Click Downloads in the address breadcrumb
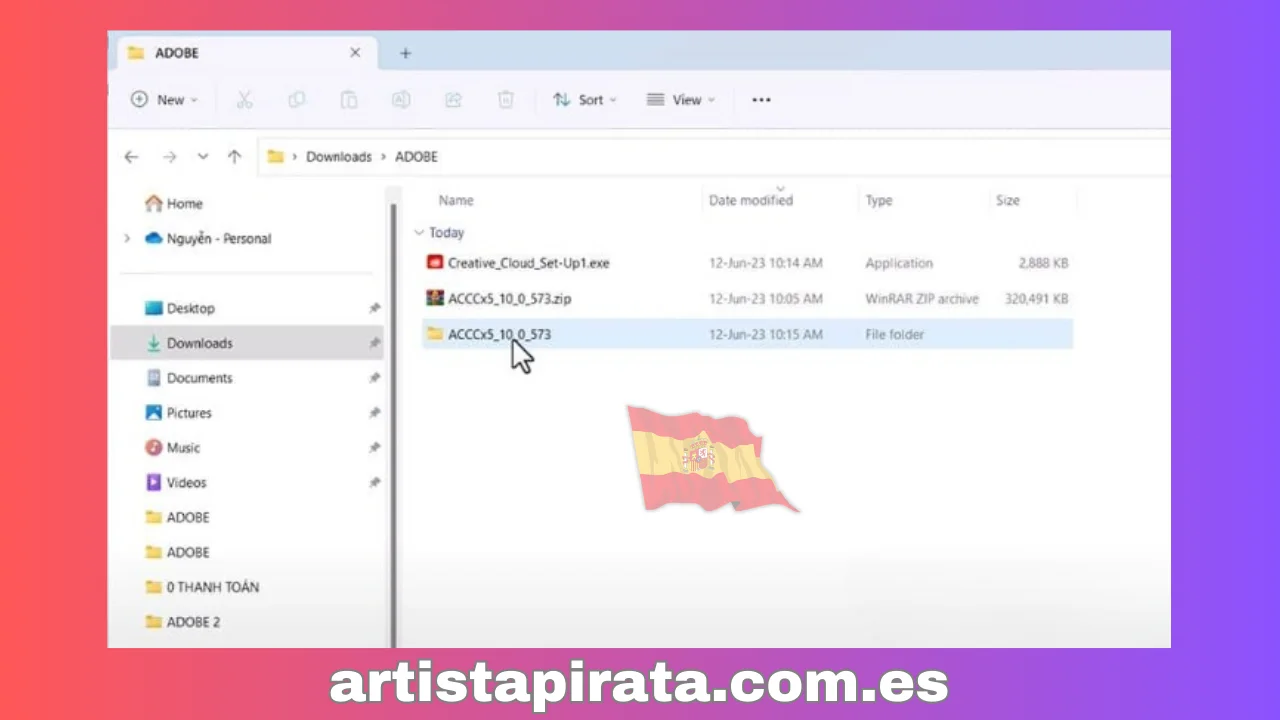This screenshot has height=720, width=1280. pyautogui.click(x=339, y=157)
